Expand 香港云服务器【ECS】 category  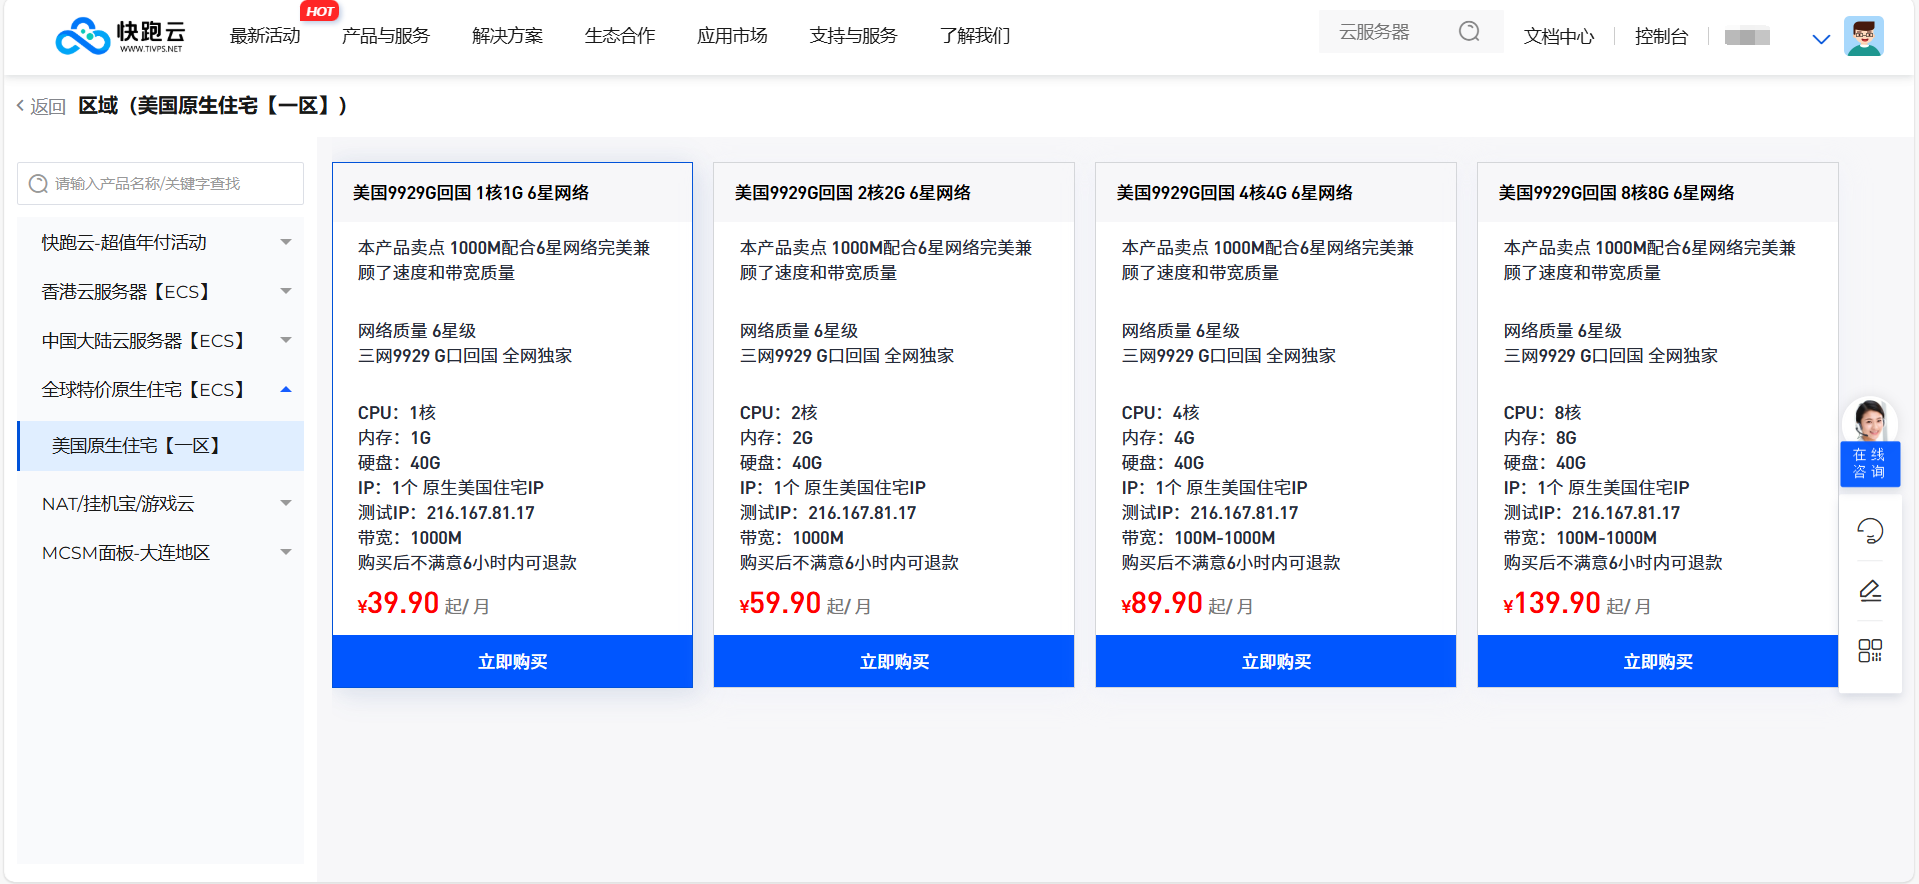point(286,291)
